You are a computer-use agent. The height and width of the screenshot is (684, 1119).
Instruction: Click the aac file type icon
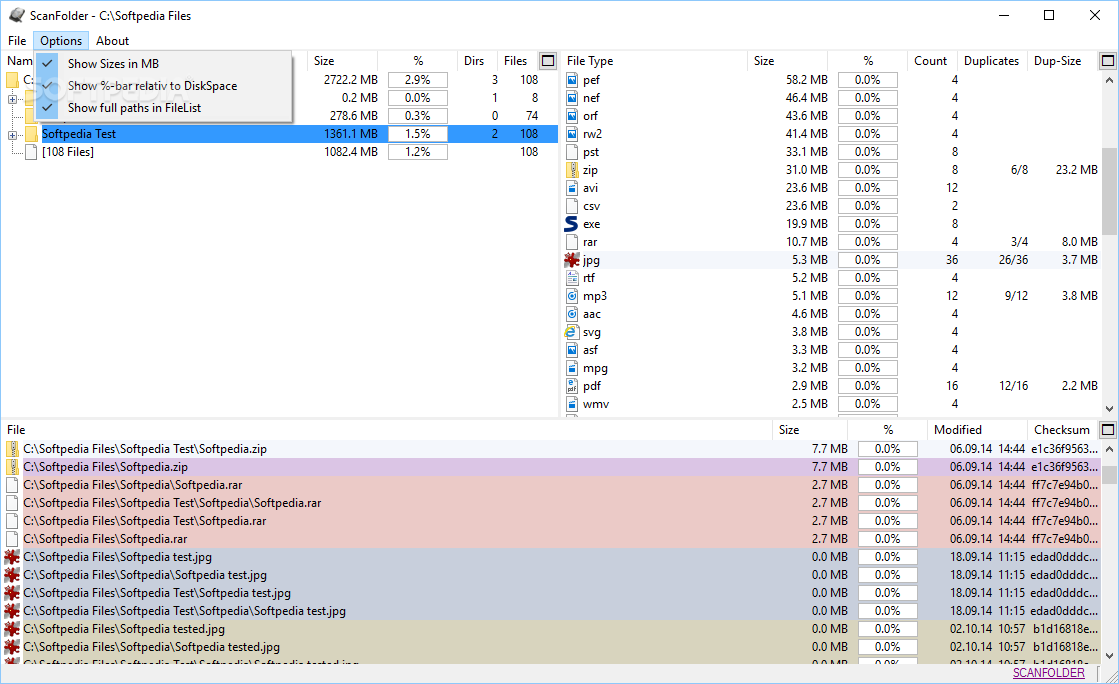tap(572, 314)
